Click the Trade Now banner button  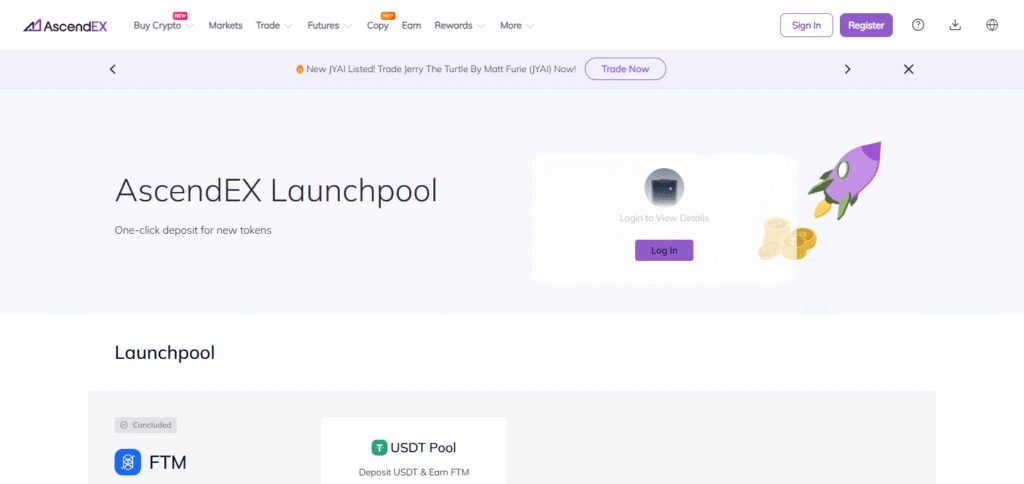click(625, 69)
